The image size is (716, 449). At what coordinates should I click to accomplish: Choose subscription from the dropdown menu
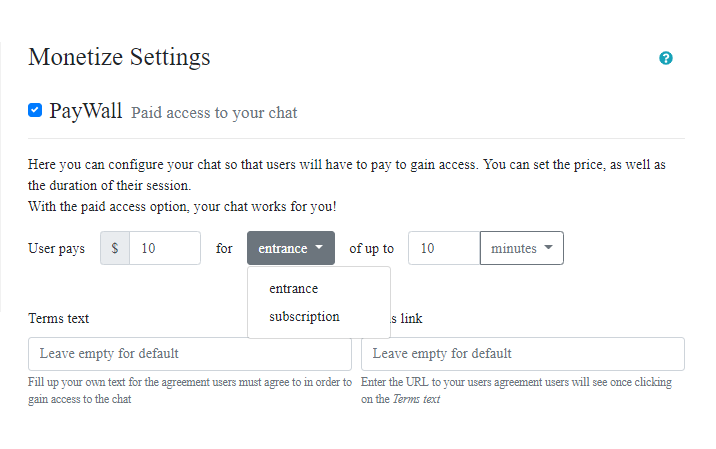click(304, 317)
